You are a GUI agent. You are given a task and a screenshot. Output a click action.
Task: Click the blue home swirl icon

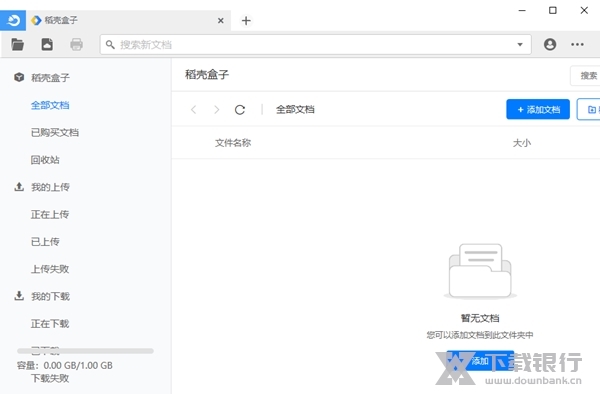tap(13, 20)
